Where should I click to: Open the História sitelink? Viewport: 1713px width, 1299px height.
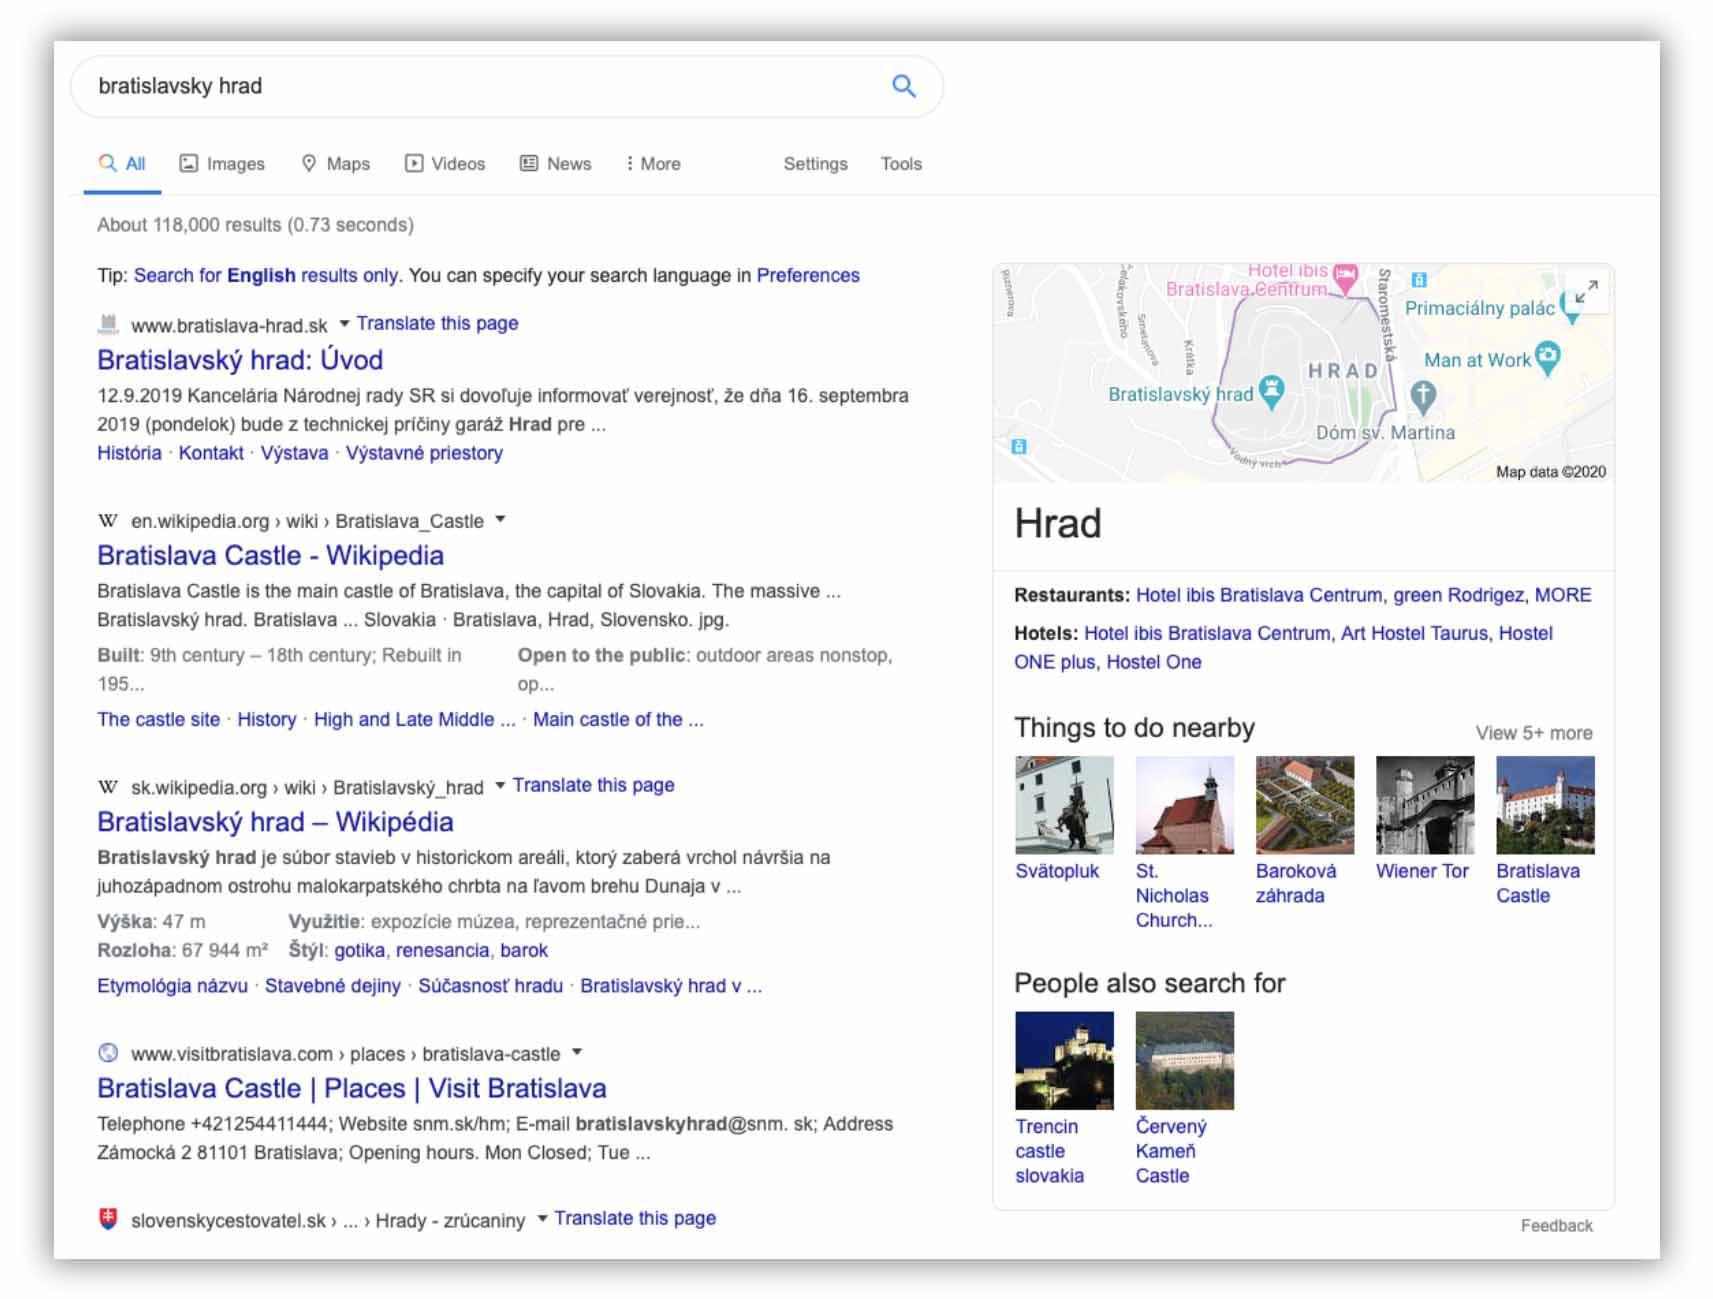point(129,453)
